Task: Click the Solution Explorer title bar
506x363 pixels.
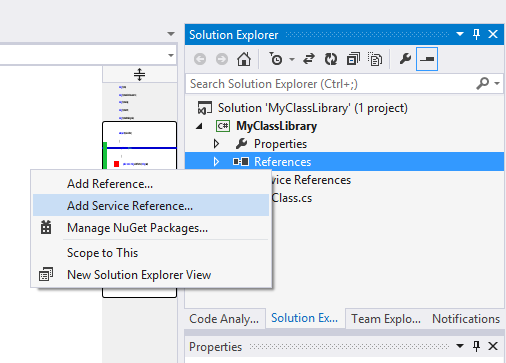Action: pyautogui.click(x=344, y=34)
